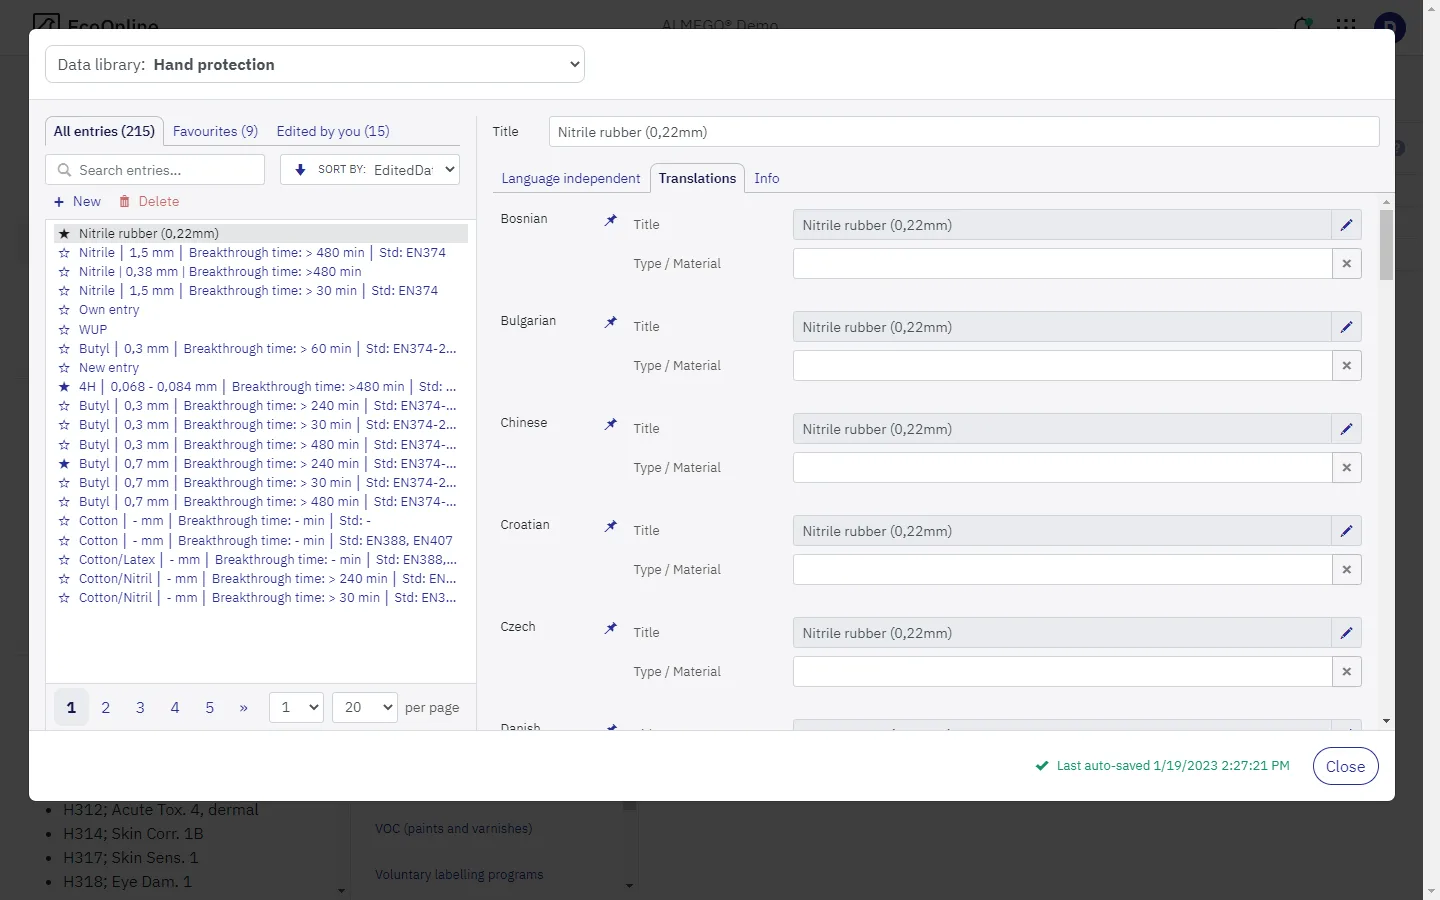Viewport: 1440px width, 900px height.
Task: Select 4H 0,068 - 0,084 mm entry
Action: [x=267, y=387]
